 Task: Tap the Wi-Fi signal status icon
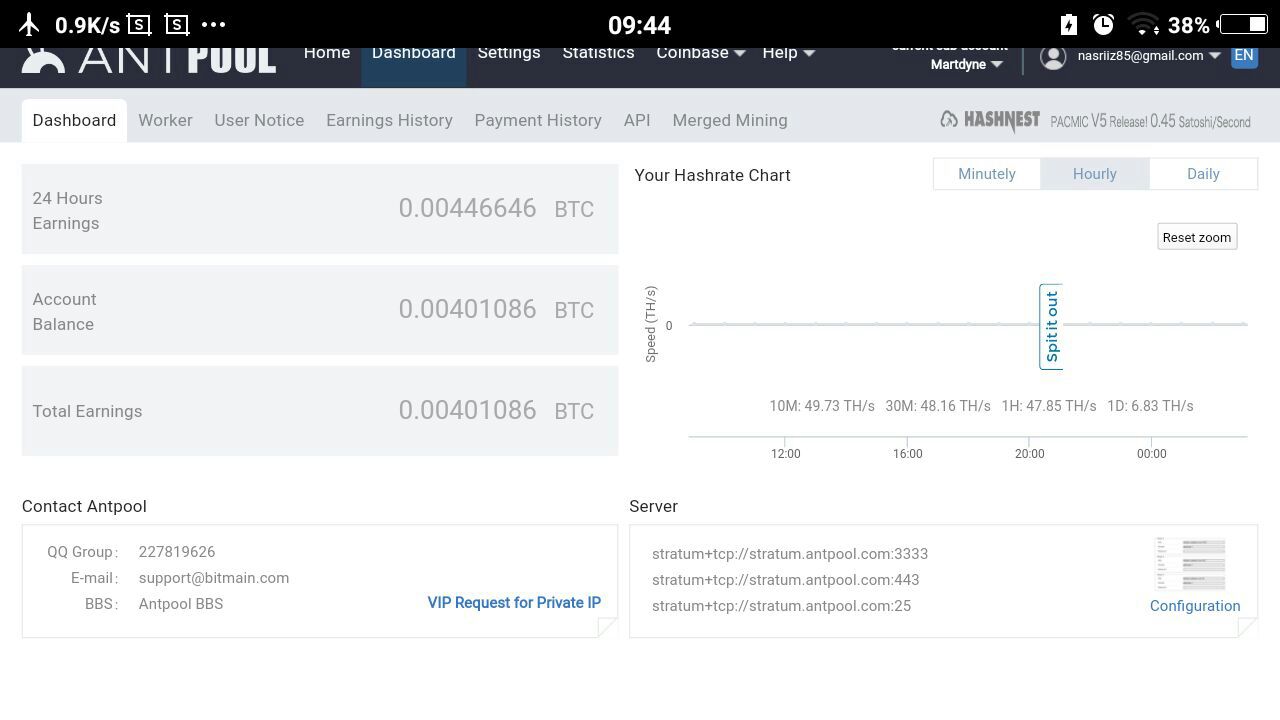(1143, 24)
